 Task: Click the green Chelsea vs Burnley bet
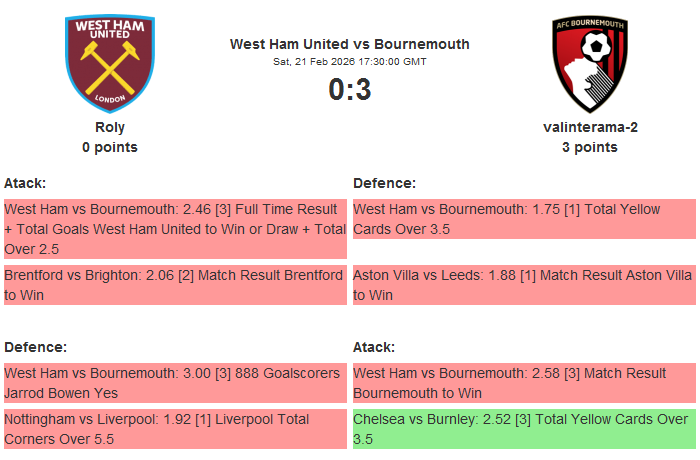pos(524,429)
